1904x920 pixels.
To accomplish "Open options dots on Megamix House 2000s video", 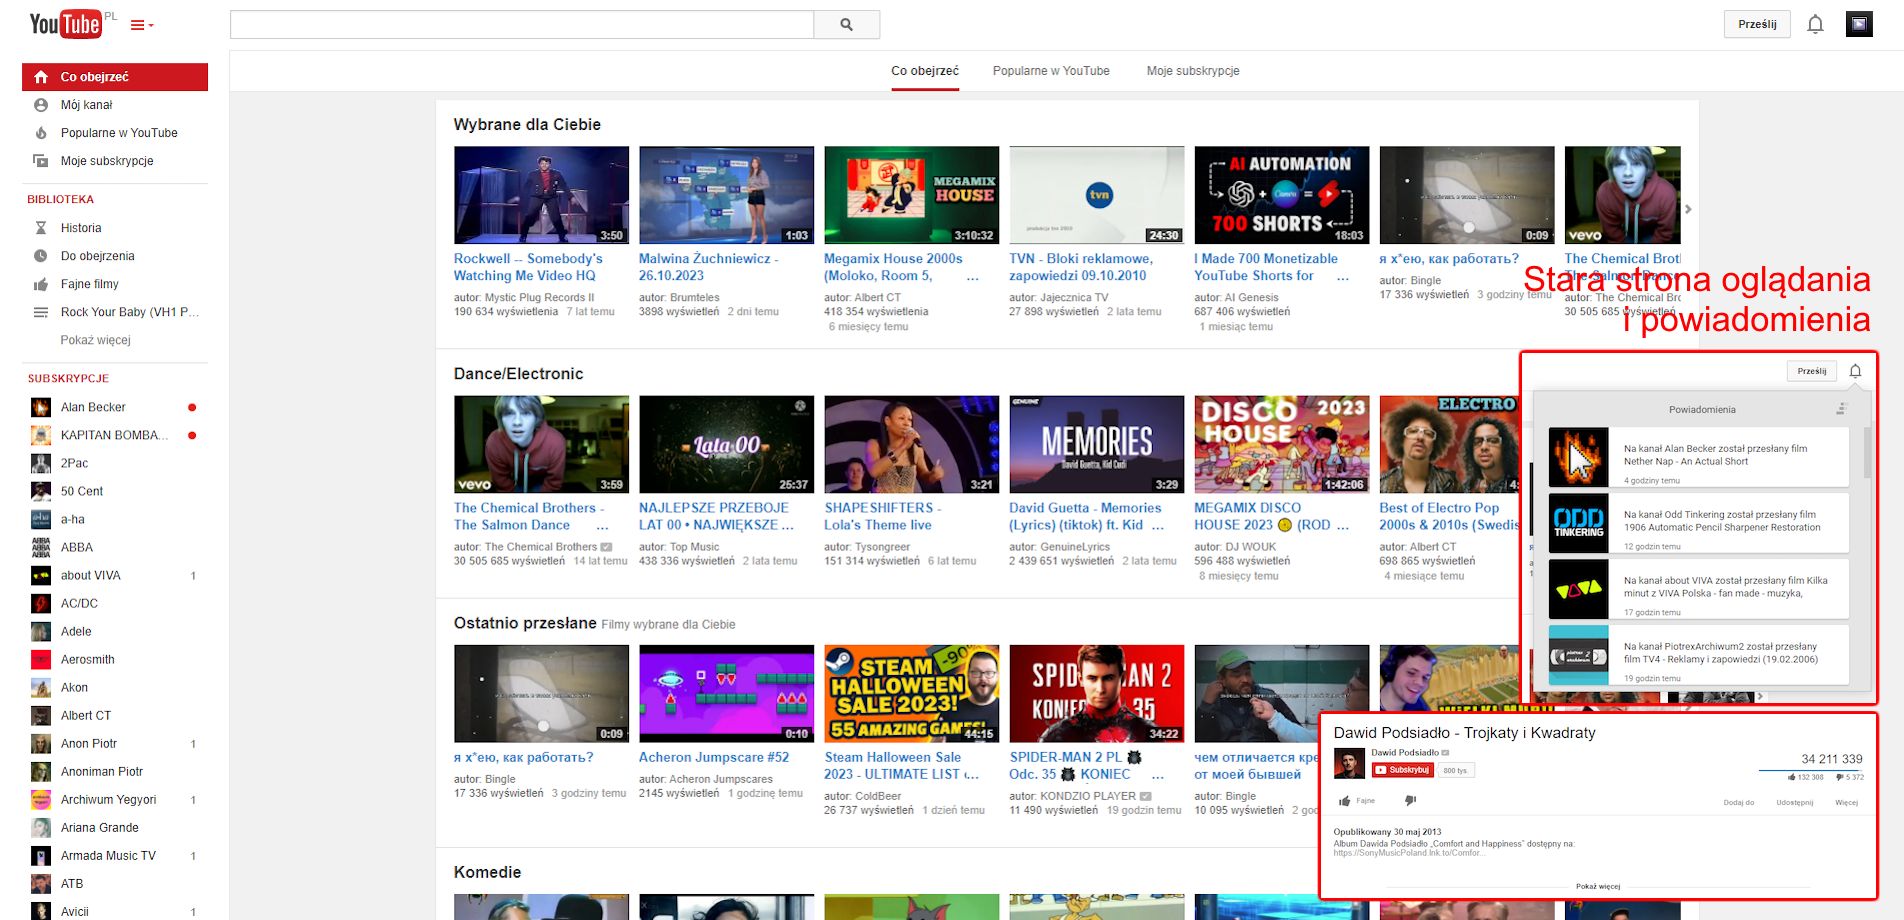I will point(973,277).
